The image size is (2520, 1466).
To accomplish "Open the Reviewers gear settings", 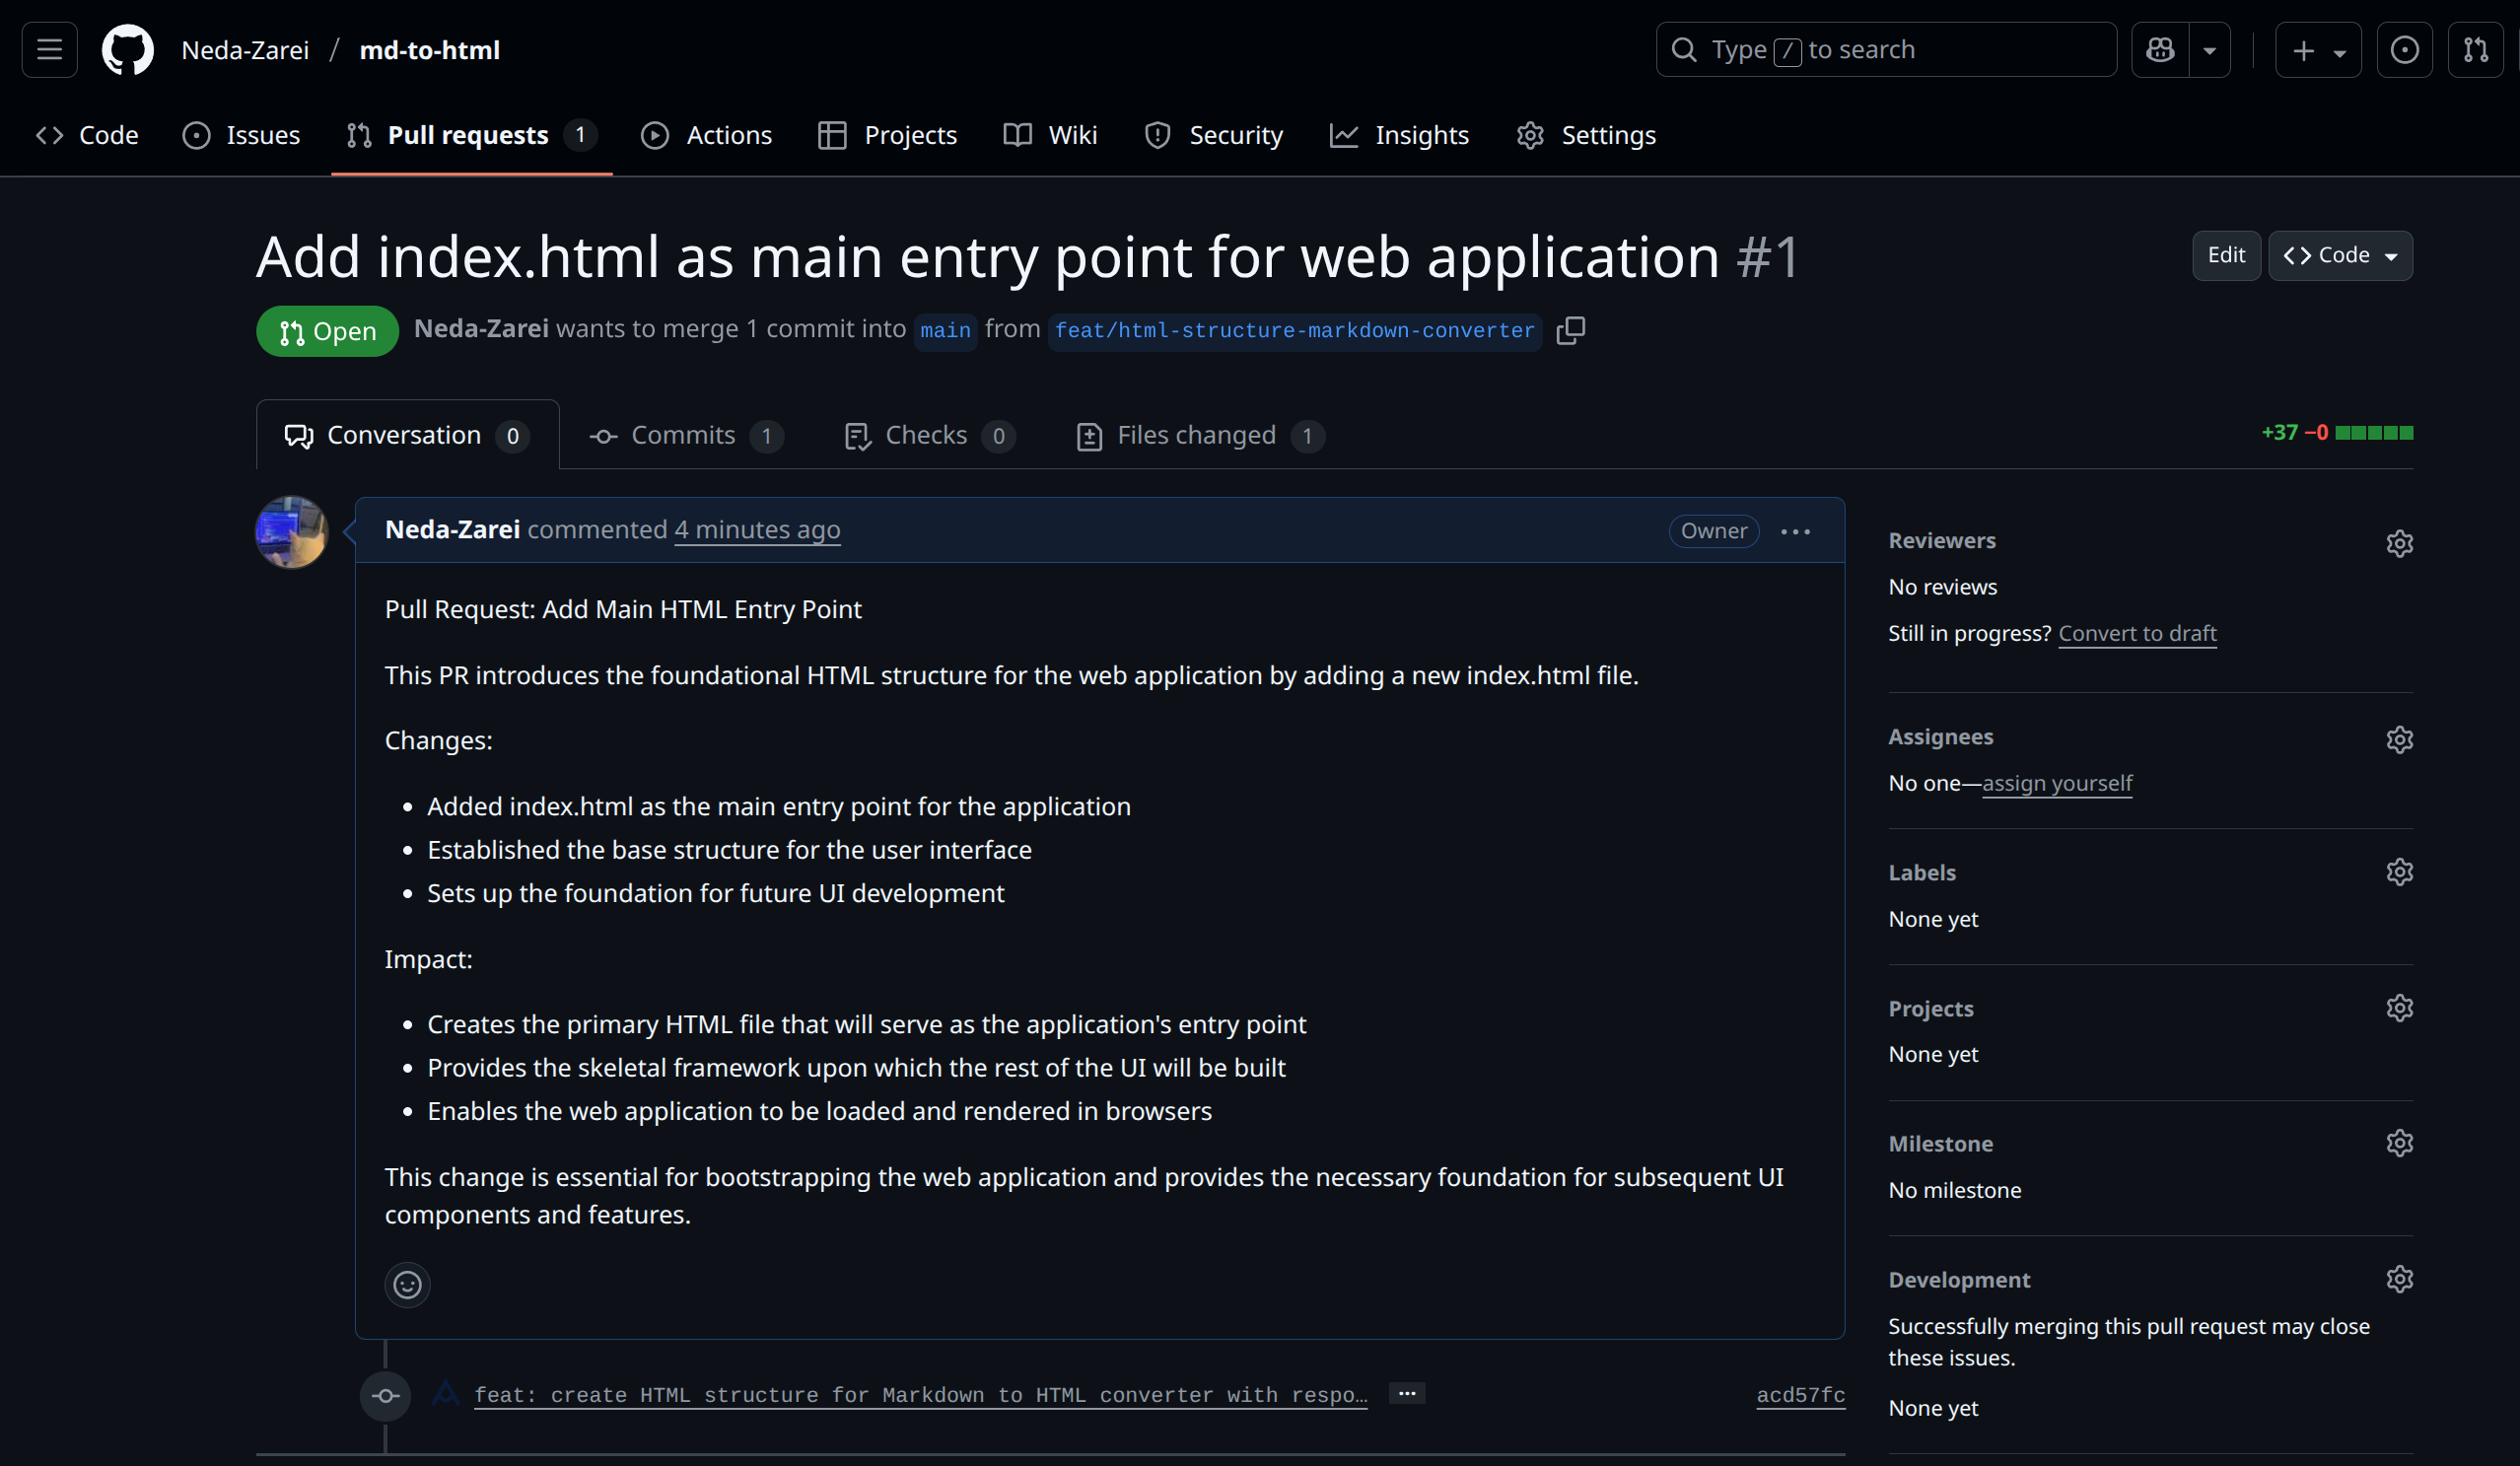I will tap(2399, 543).
